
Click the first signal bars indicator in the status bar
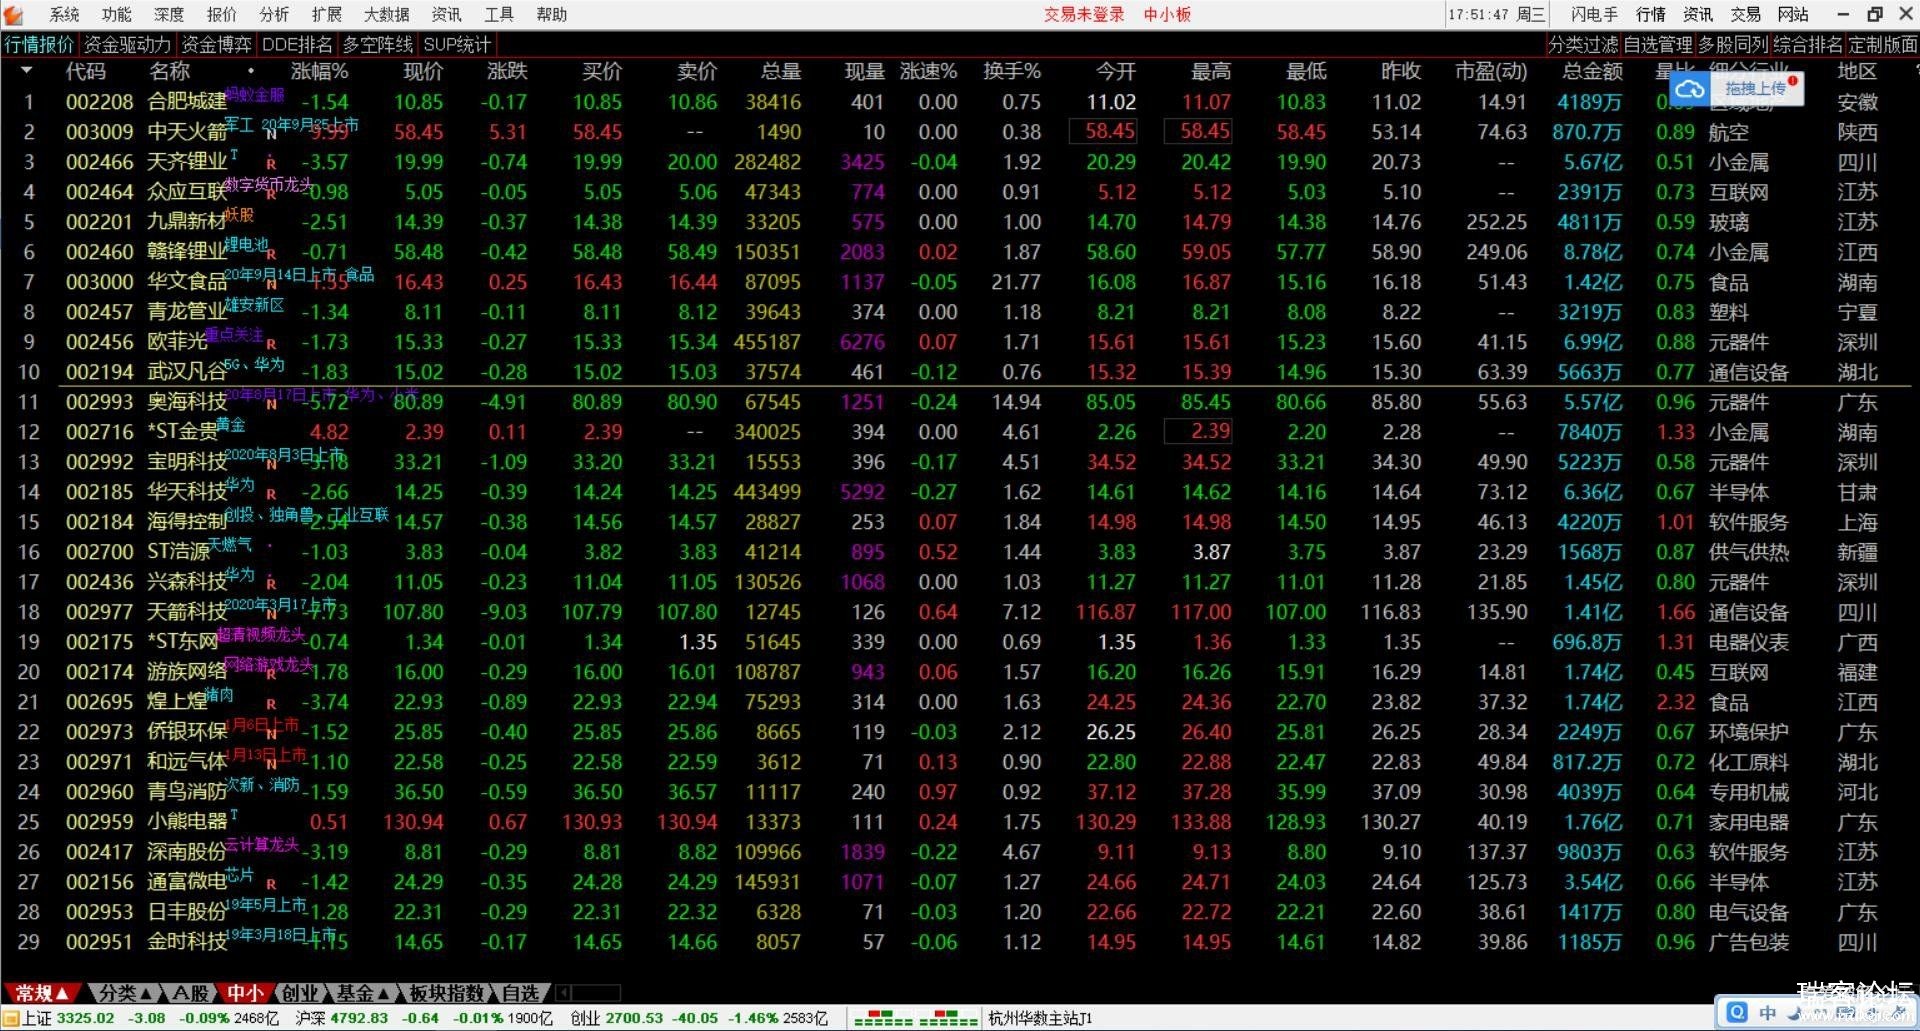(x=882, y=1019)
